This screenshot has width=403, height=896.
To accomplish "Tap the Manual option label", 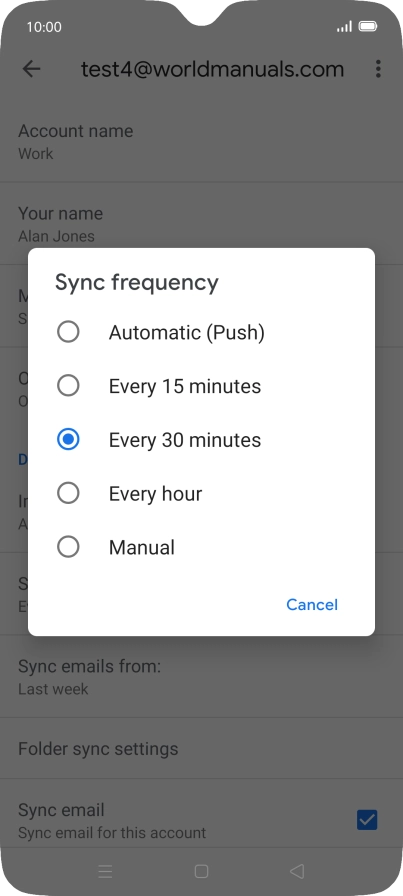I will tap(142, 547).
